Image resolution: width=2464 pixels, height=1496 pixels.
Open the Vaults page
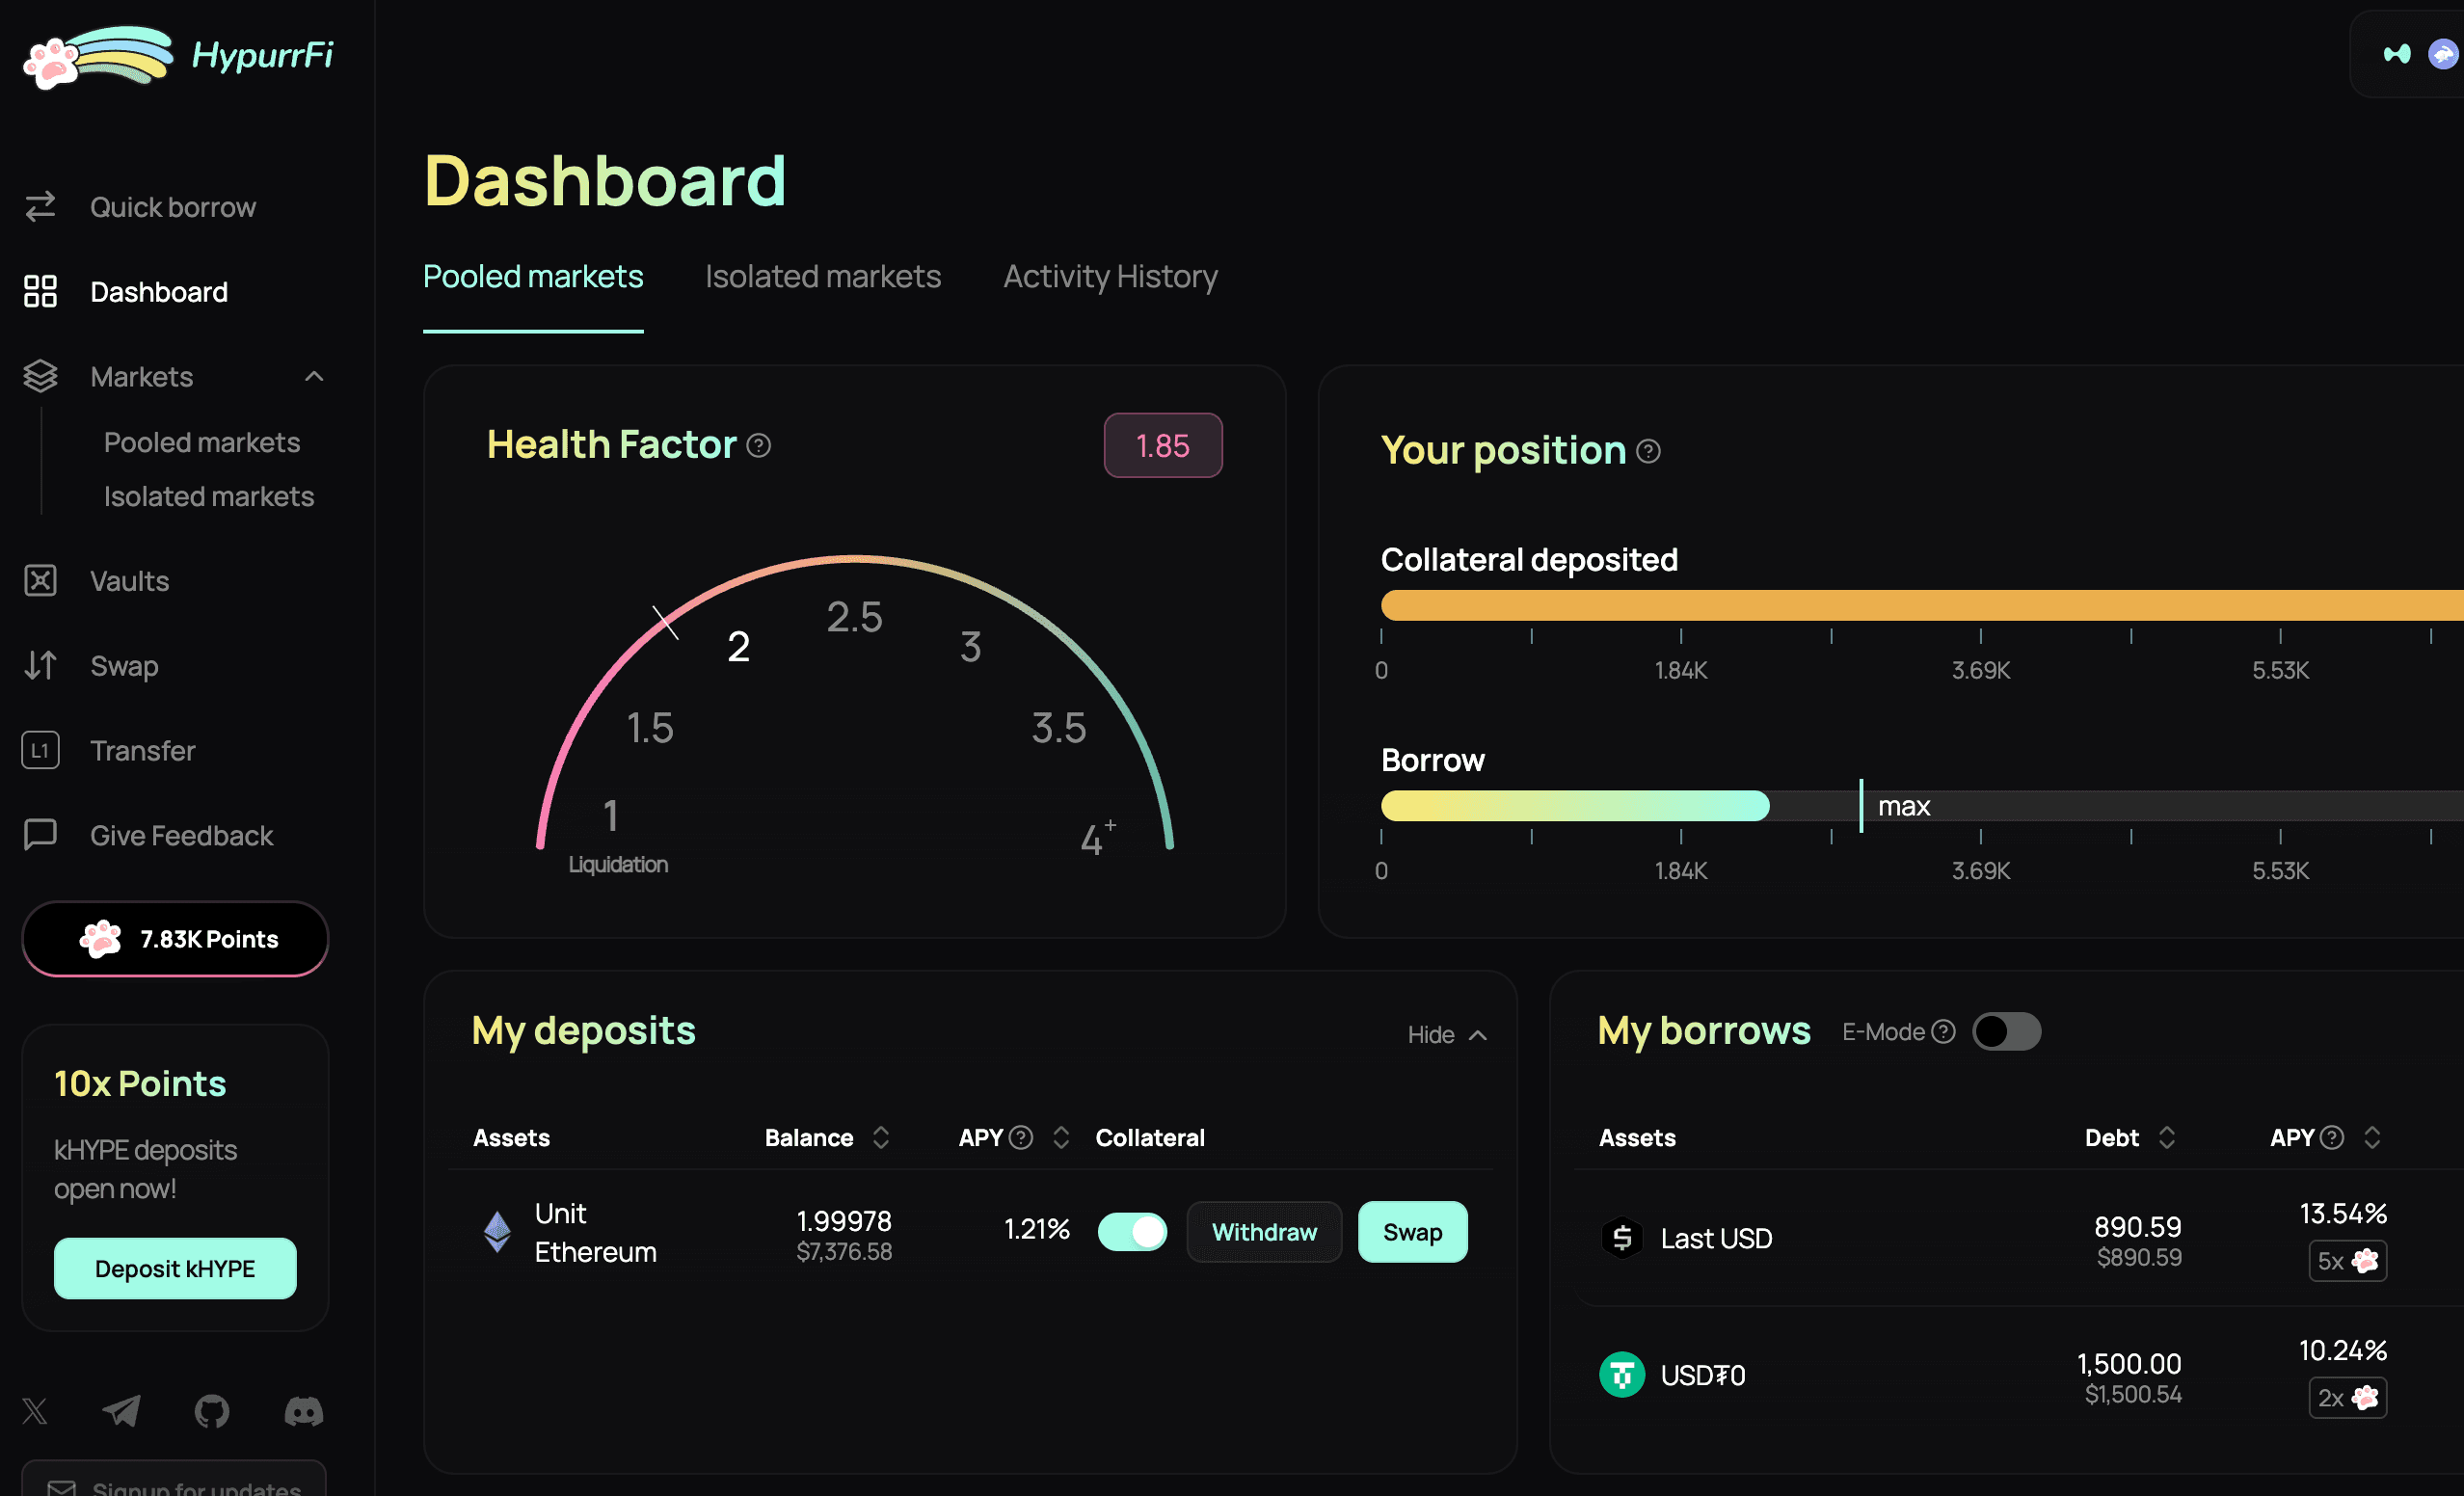coord(130,581)
